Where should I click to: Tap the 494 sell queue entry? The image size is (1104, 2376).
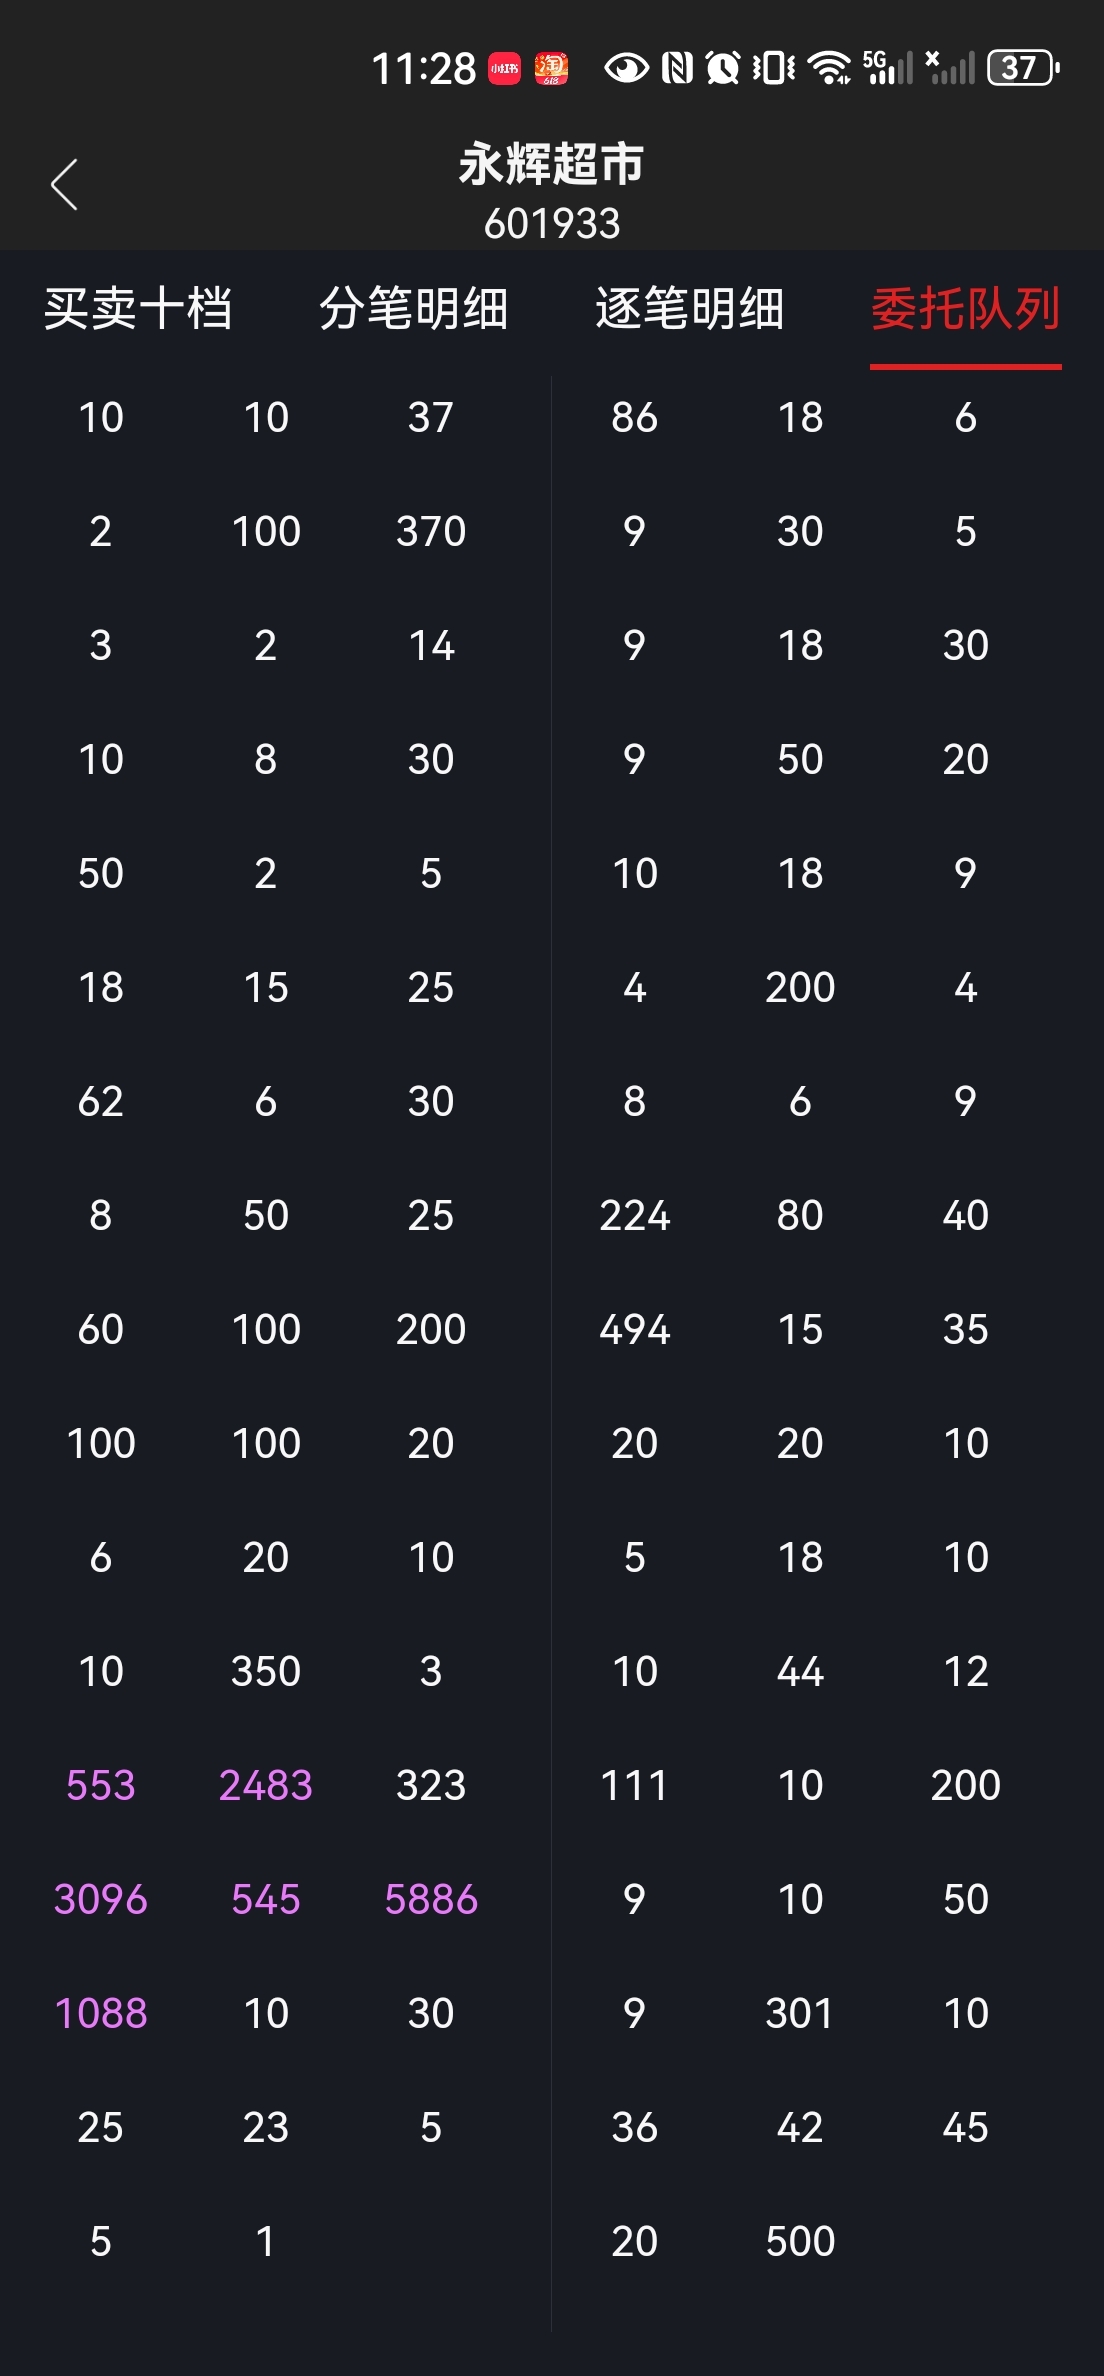pyautogui.click(x=635, y=1329)
